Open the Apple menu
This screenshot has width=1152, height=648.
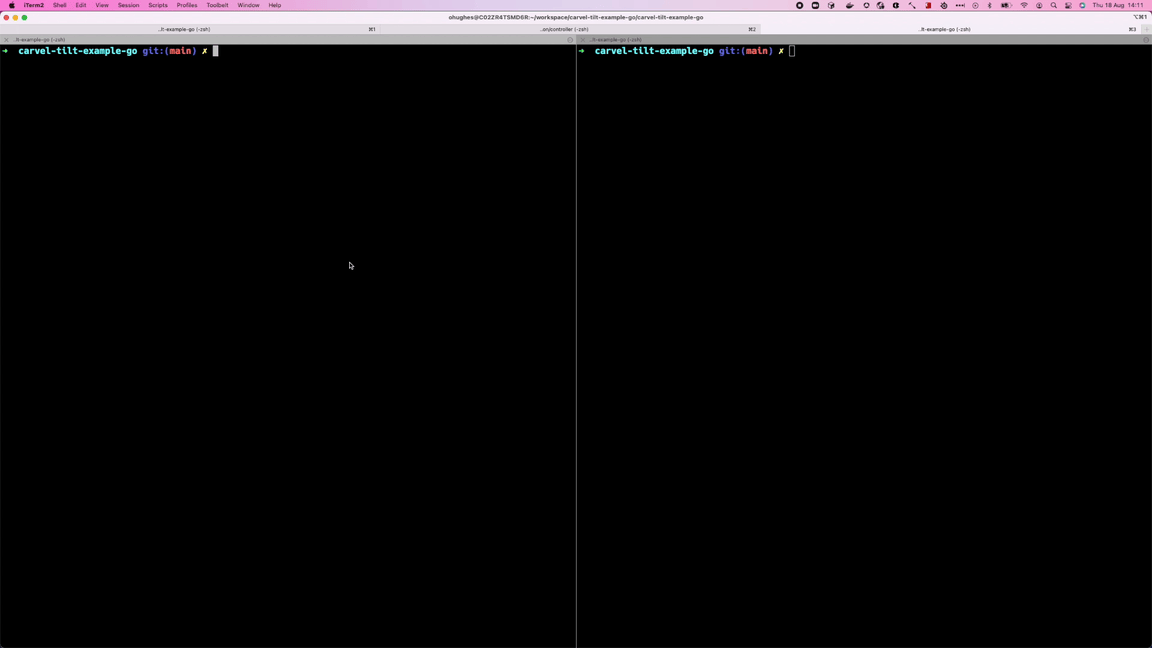(x=12, y=5)
